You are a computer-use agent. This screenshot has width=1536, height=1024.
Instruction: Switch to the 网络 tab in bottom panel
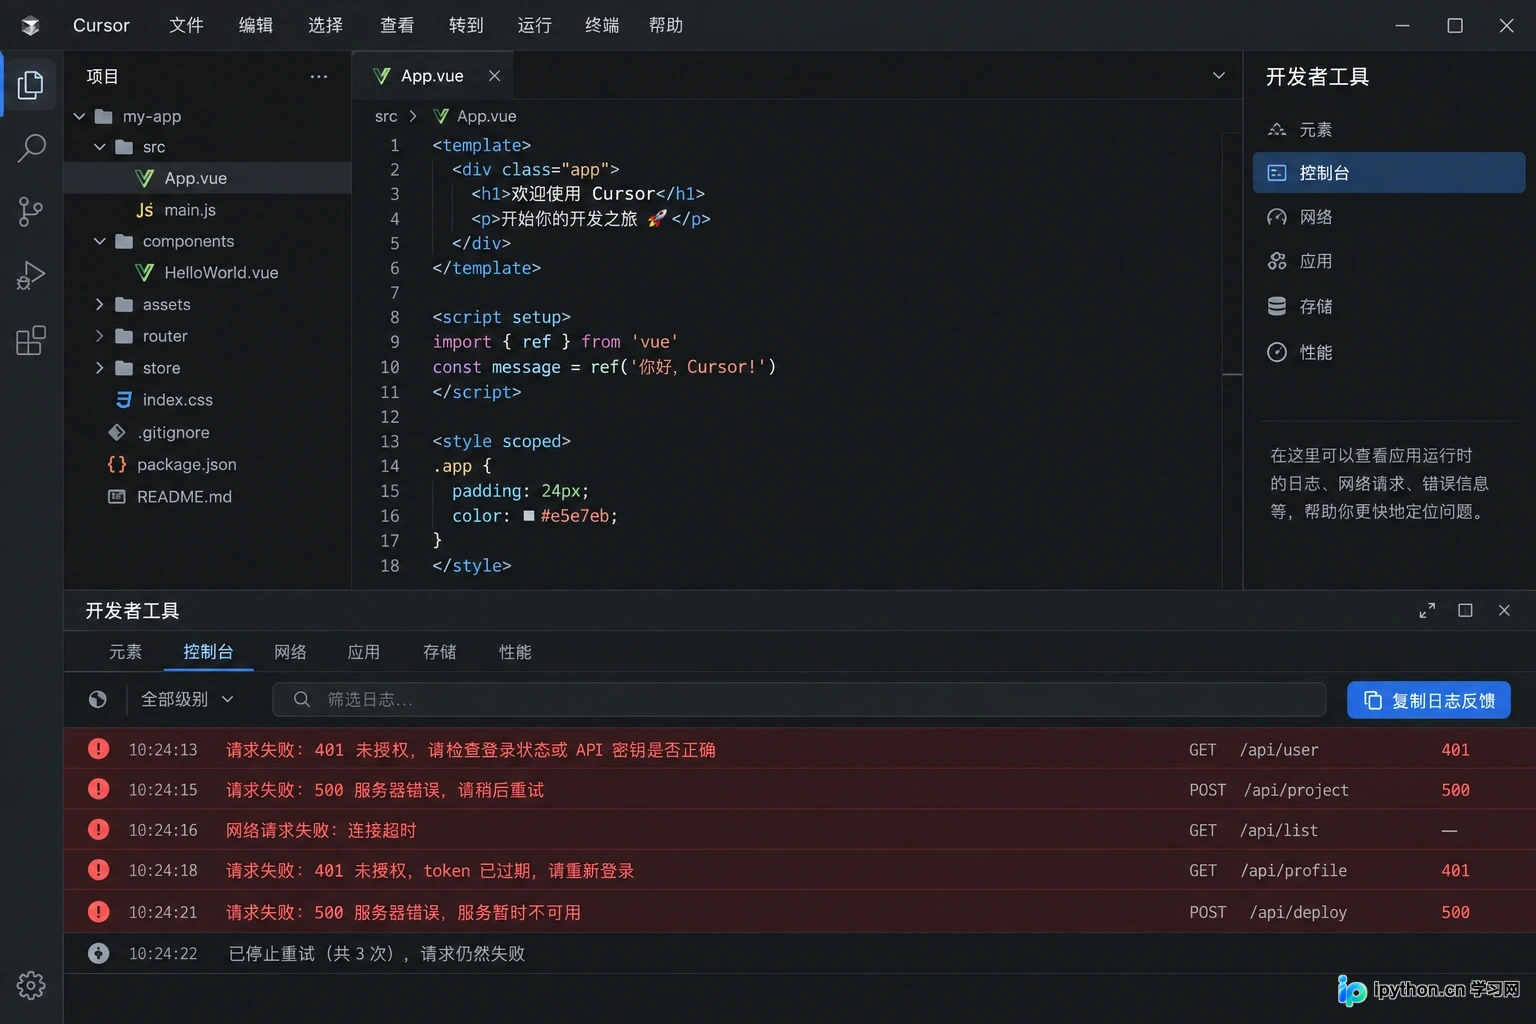pyautogui.click(x=290, y=652)
